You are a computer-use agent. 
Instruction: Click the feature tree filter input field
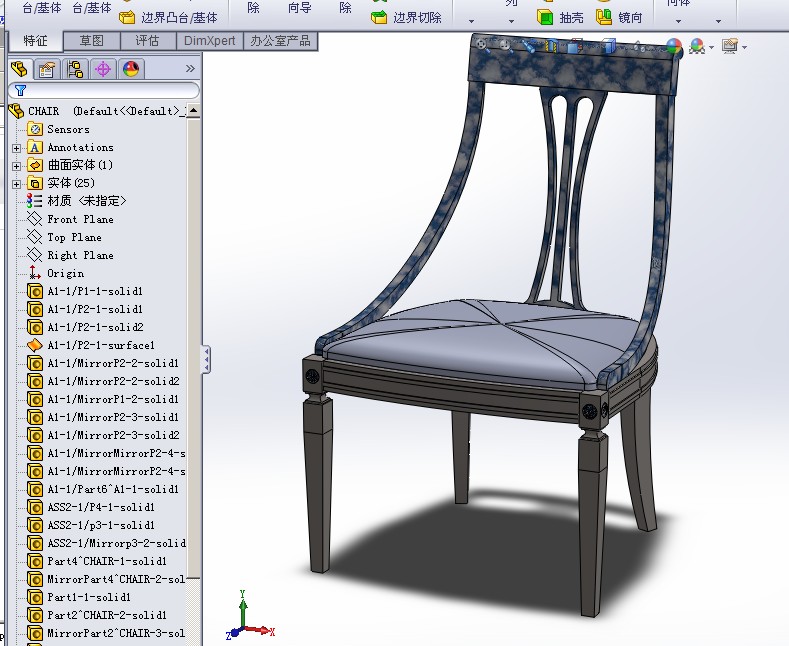point(104,91)
